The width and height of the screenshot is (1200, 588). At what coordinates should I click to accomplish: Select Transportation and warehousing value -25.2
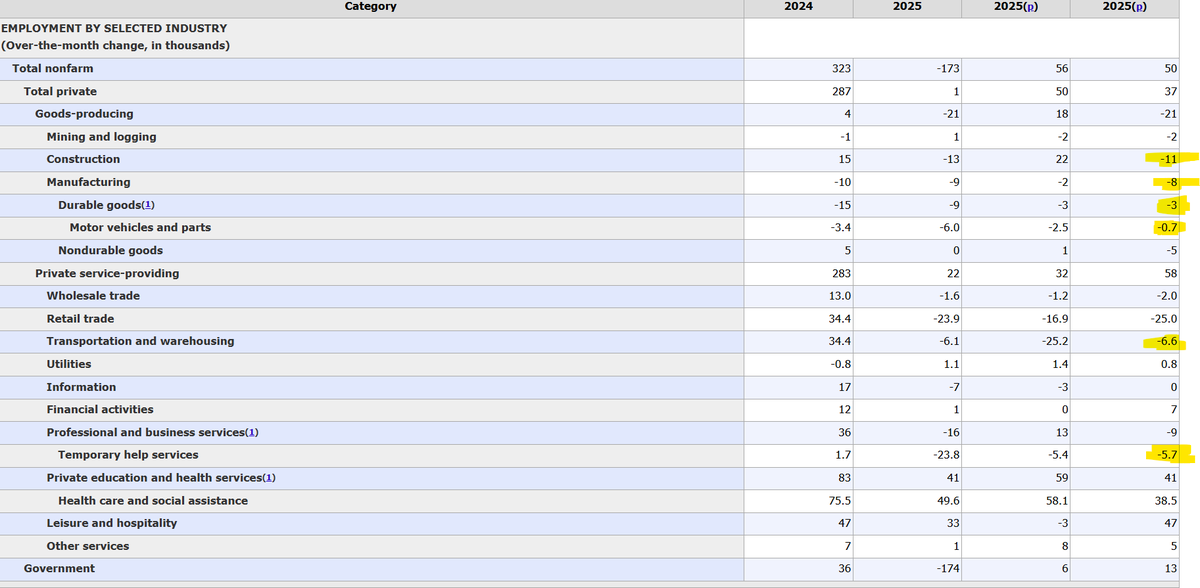1054,341
